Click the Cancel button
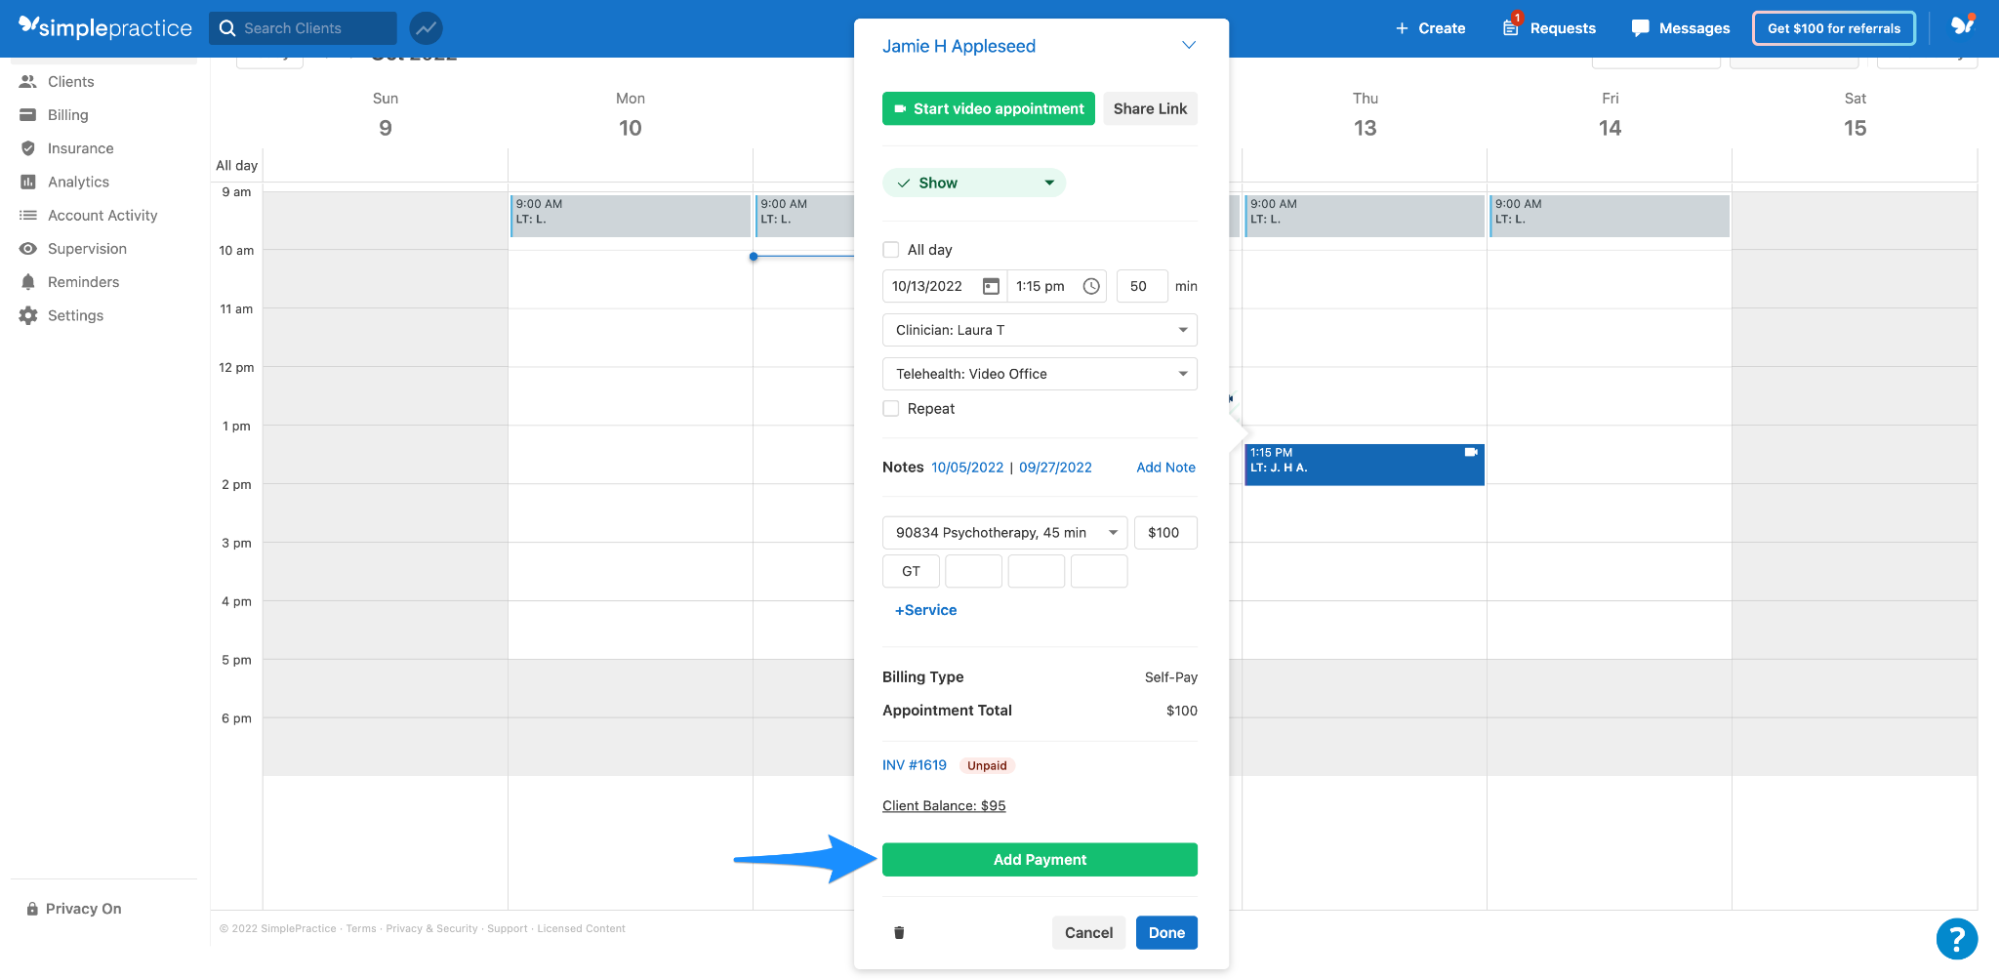1999x980 pixels. [1088, 932]
